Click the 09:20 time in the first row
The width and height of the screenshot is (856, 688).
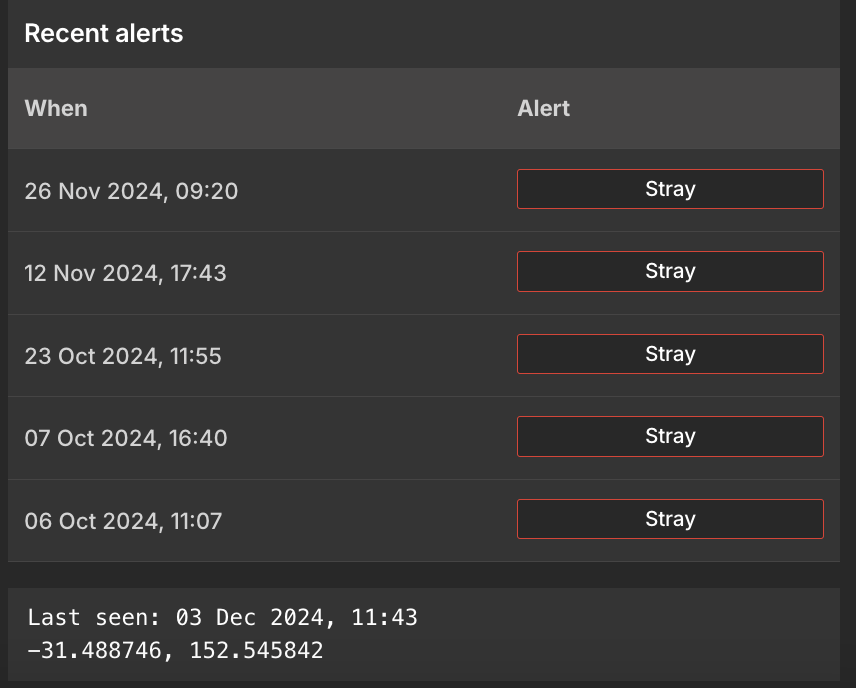pos(207,190)
